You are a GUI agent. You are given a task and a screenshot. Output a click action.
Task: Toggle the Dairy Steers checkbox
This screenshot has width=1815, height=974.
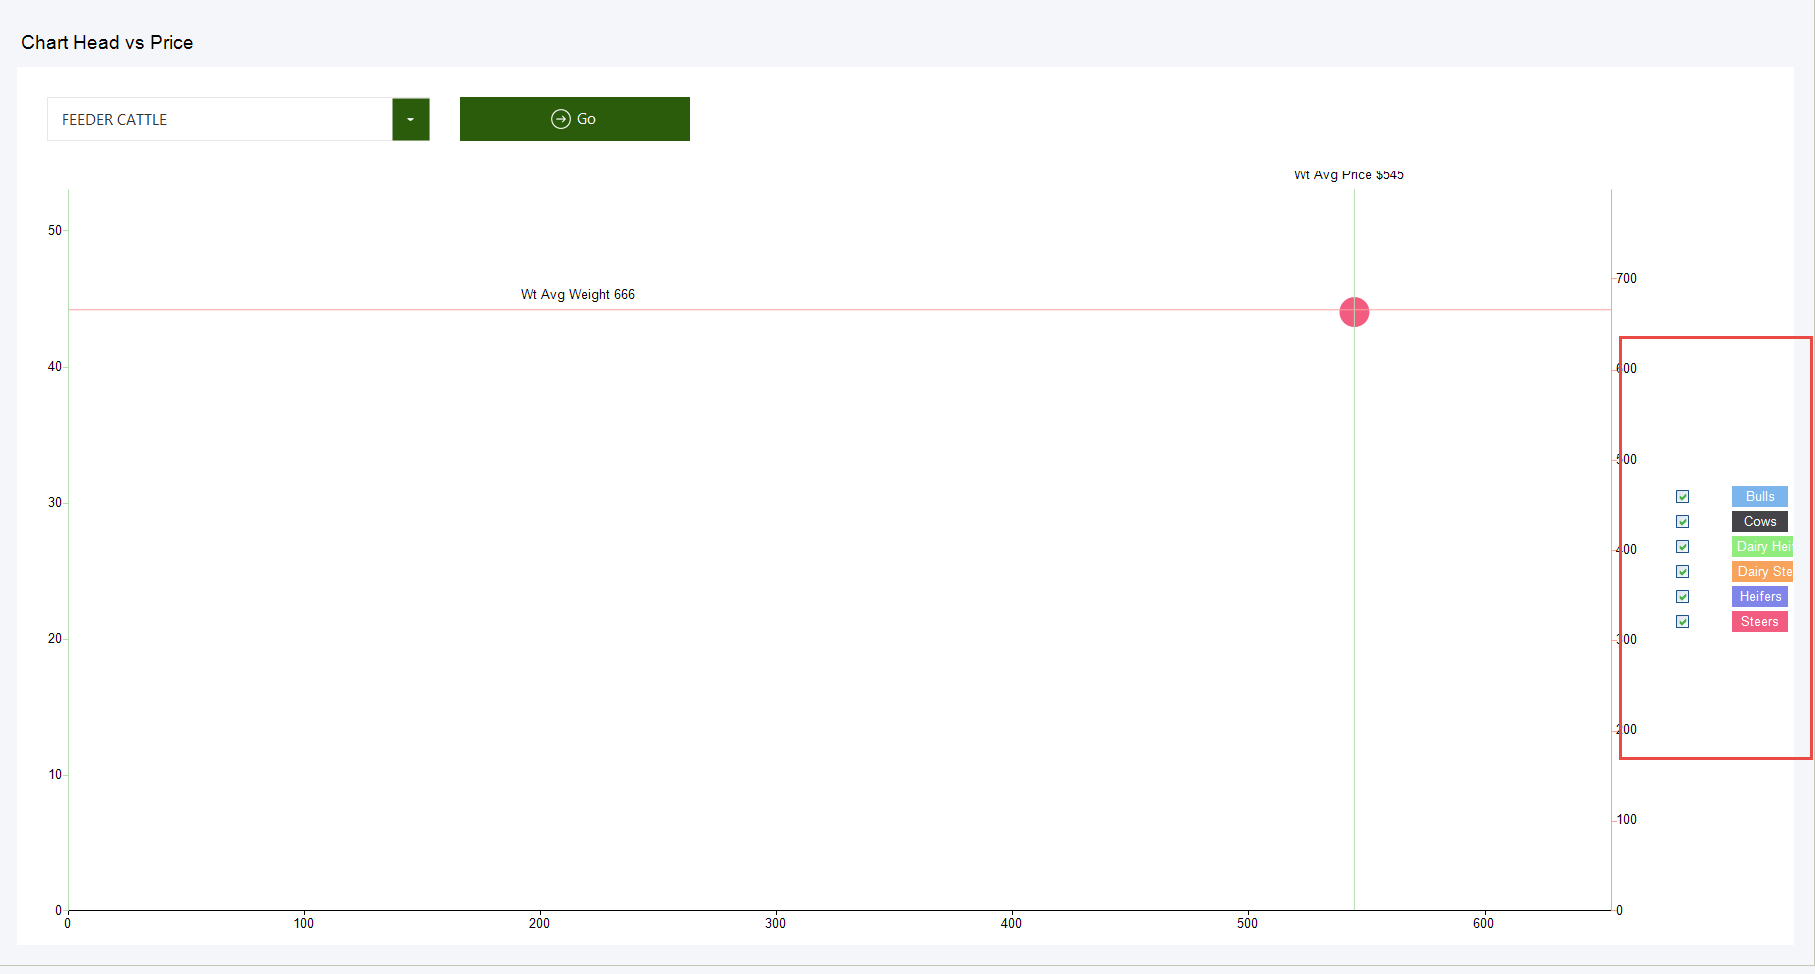point(1683,572)
